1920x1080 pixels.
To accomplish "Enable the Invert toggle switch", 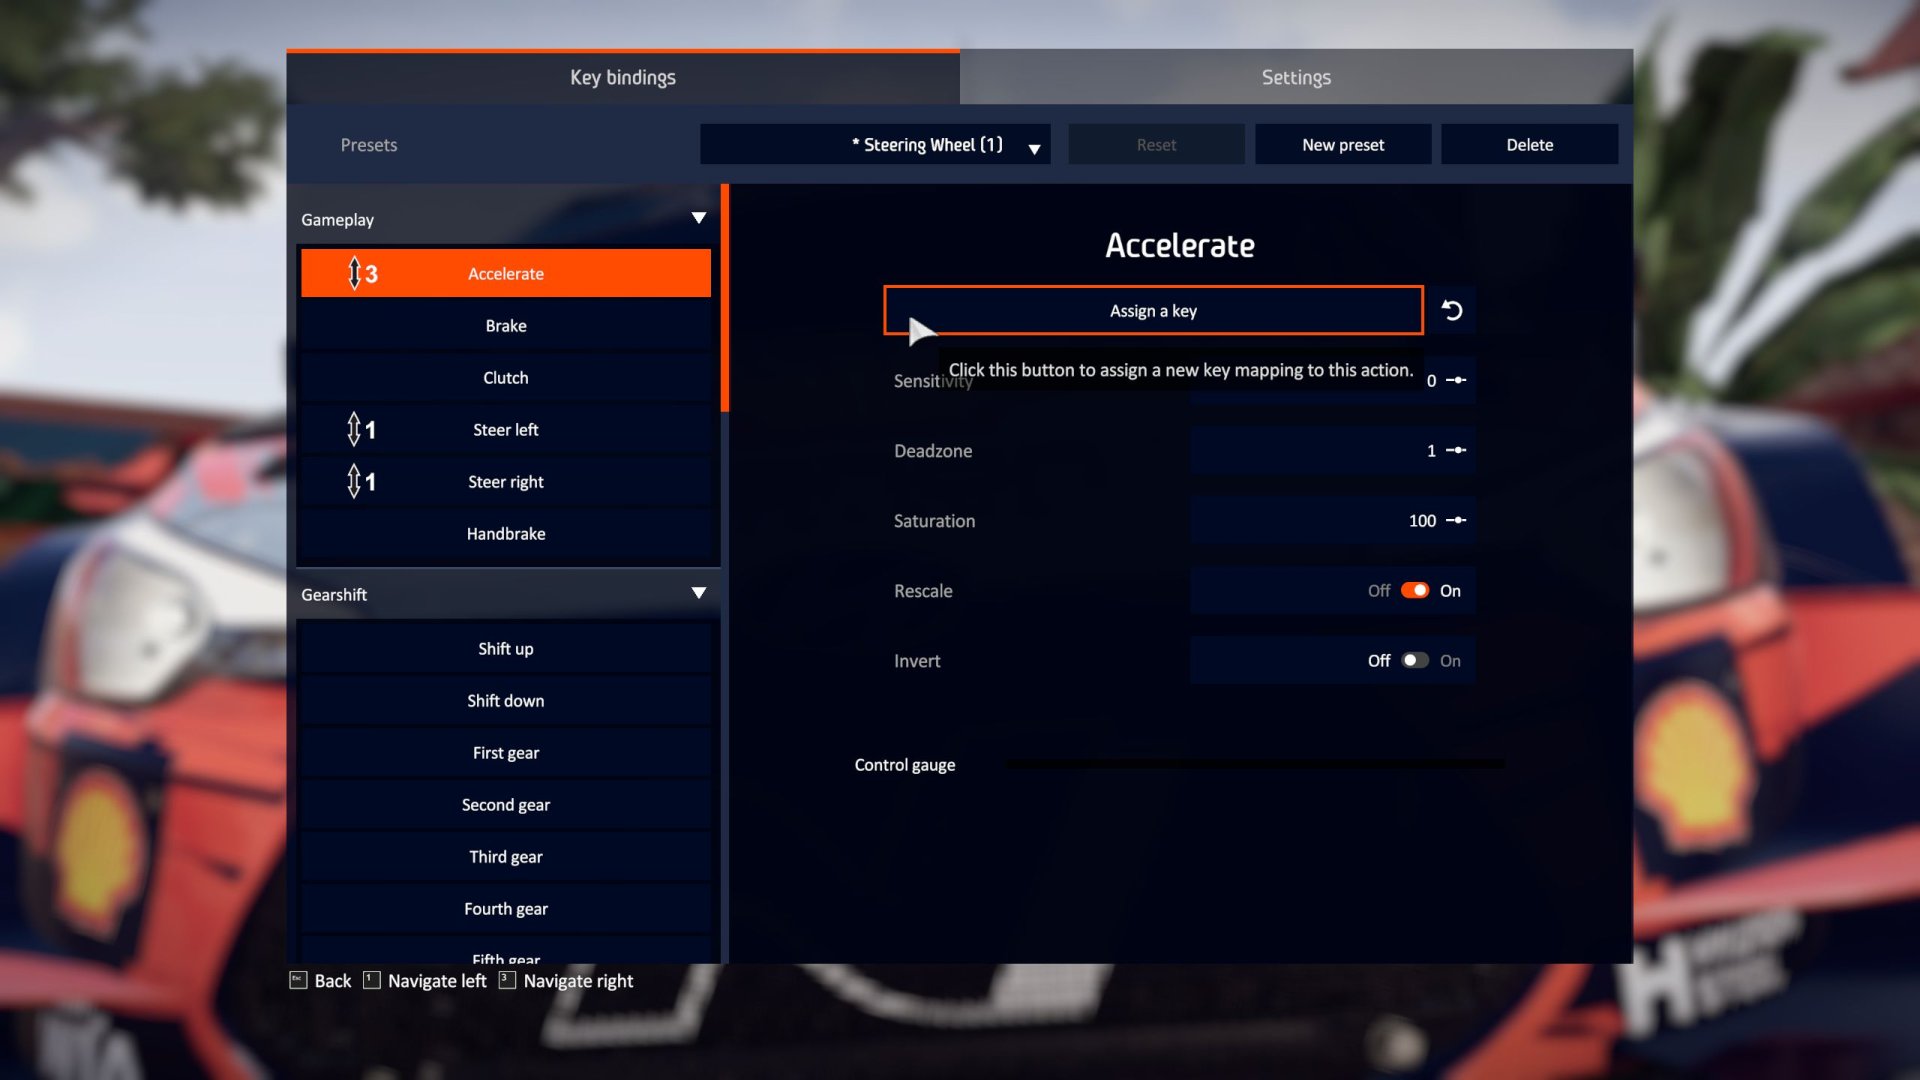I will click(x=1414, y=661).
